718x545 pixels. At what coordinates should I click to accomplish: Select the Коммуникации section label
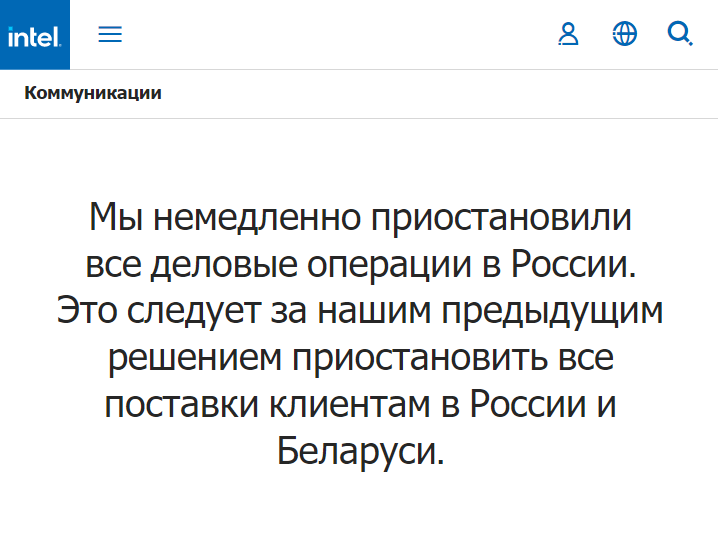93,94
